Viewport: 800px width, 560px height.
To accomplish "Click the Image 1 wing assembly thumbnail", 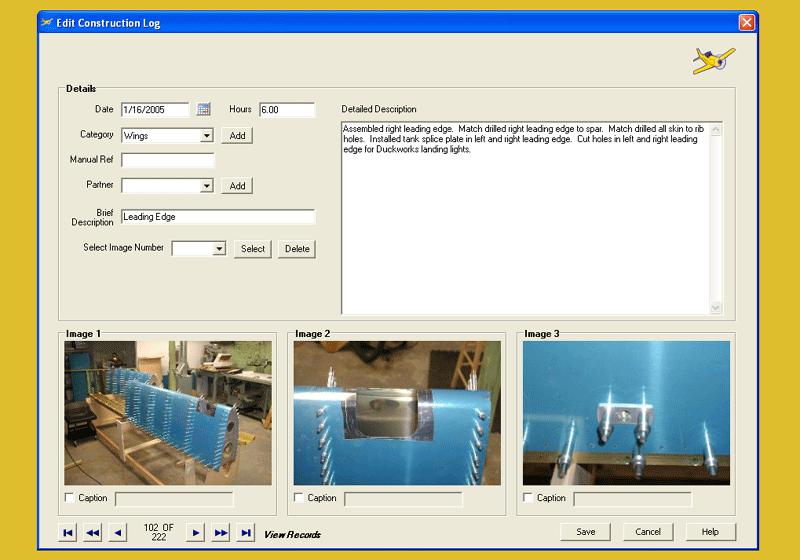I will (168, 413).
